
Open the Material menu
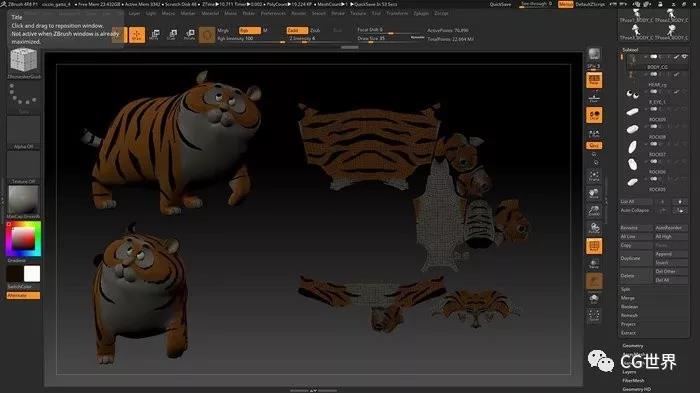tap(210, 13)
